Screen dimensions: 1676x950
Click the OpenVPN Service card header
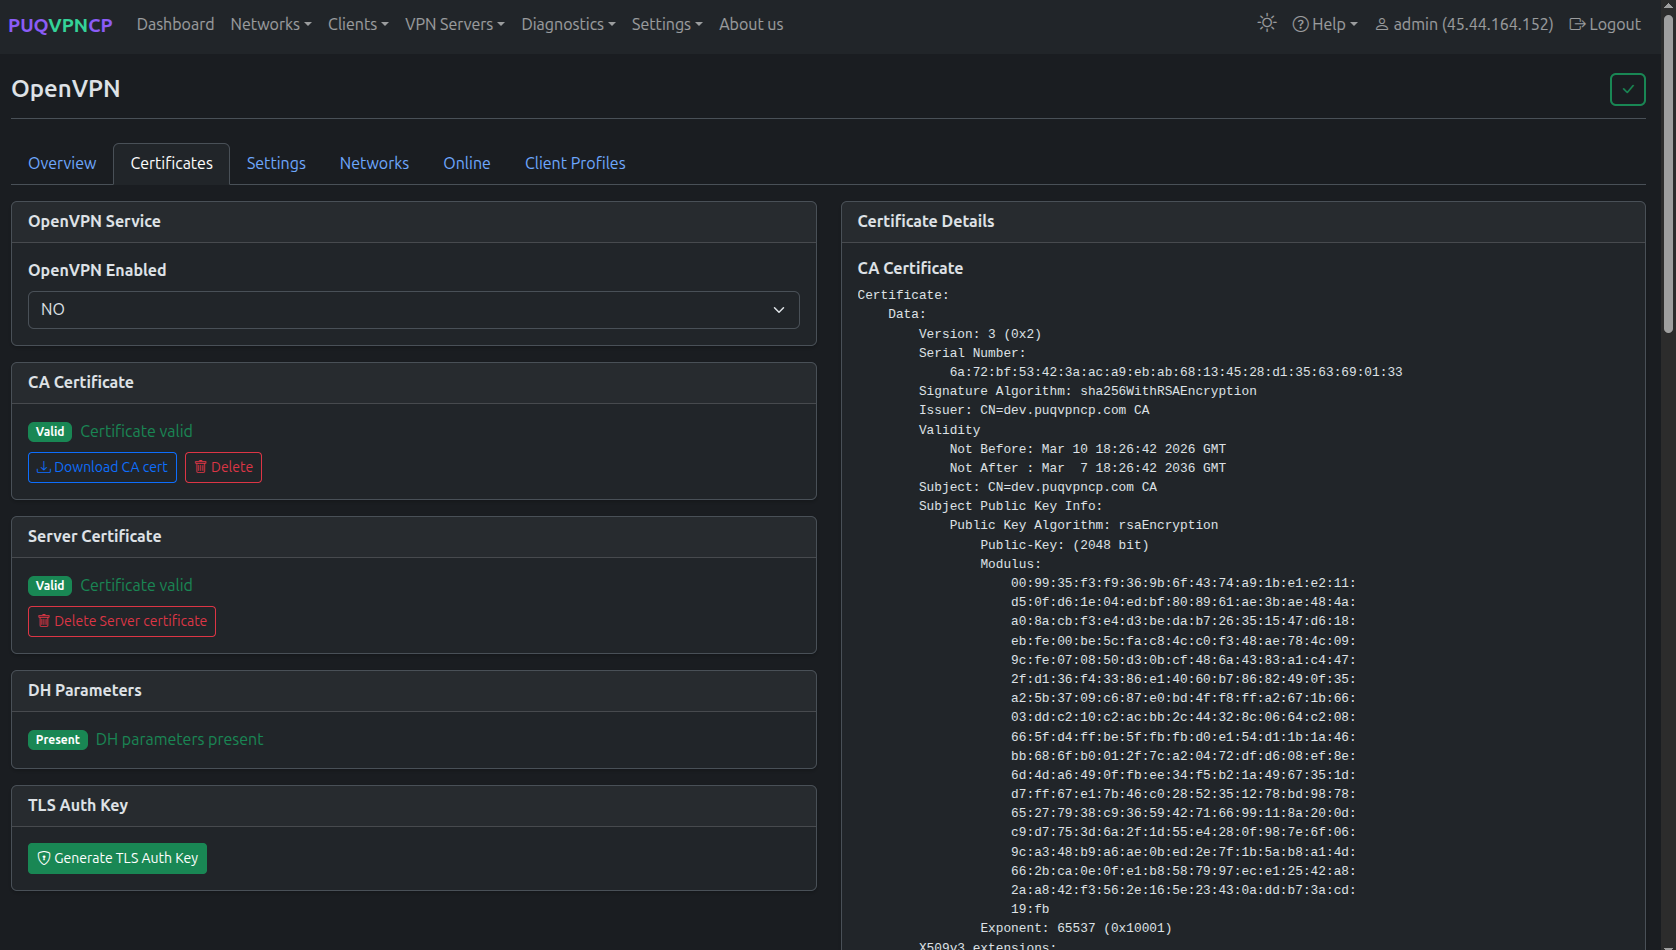click(414, 222)
